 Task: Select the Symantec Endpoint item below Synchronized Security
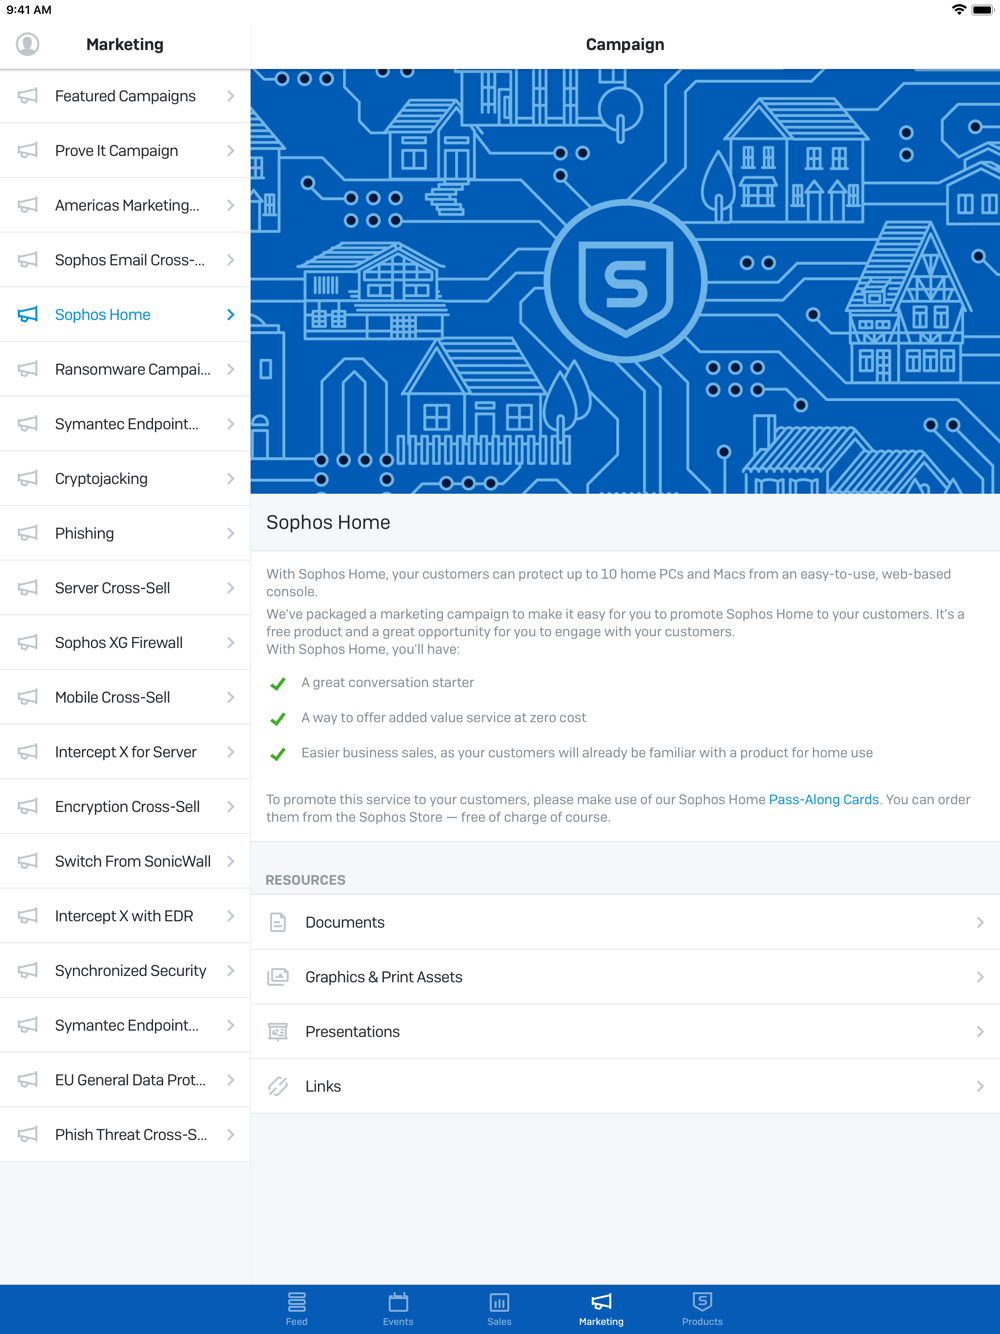point(125,1025)
